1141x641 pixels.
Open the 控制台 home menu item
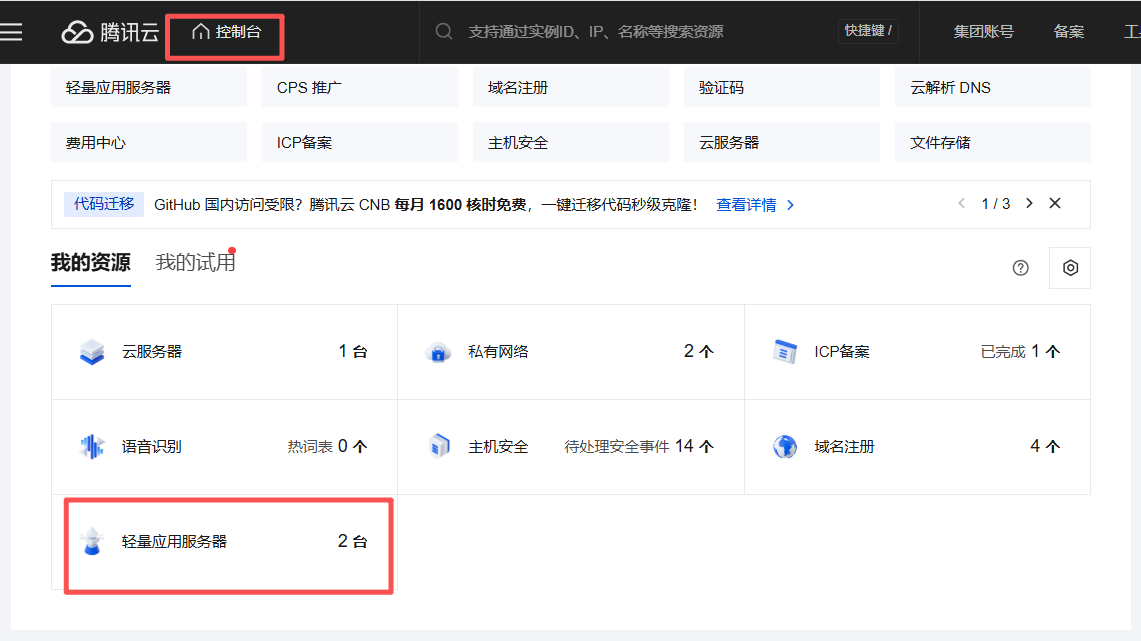point(227,32)
